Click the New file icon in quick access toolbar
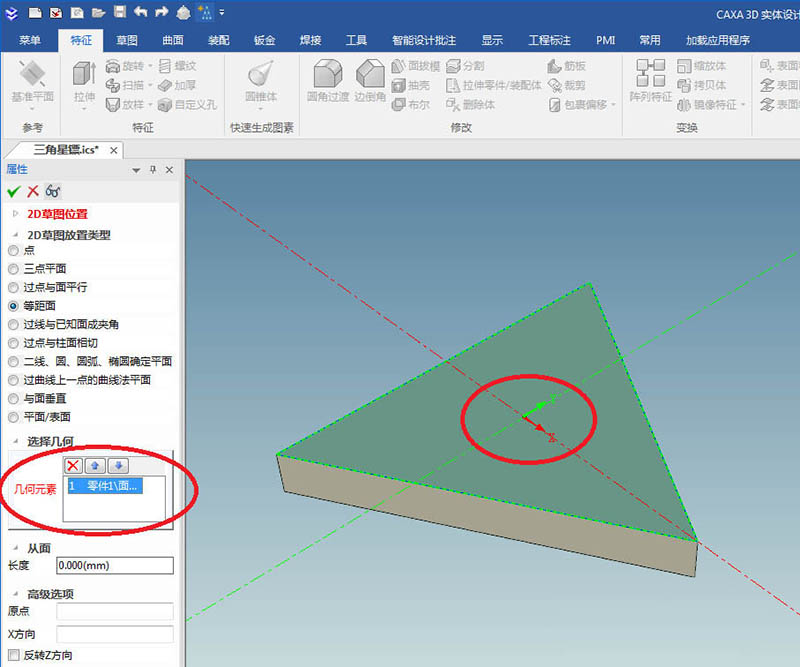The width and height of the screenshot is (800, 667). pyautogui.click(x=35, y=13)
